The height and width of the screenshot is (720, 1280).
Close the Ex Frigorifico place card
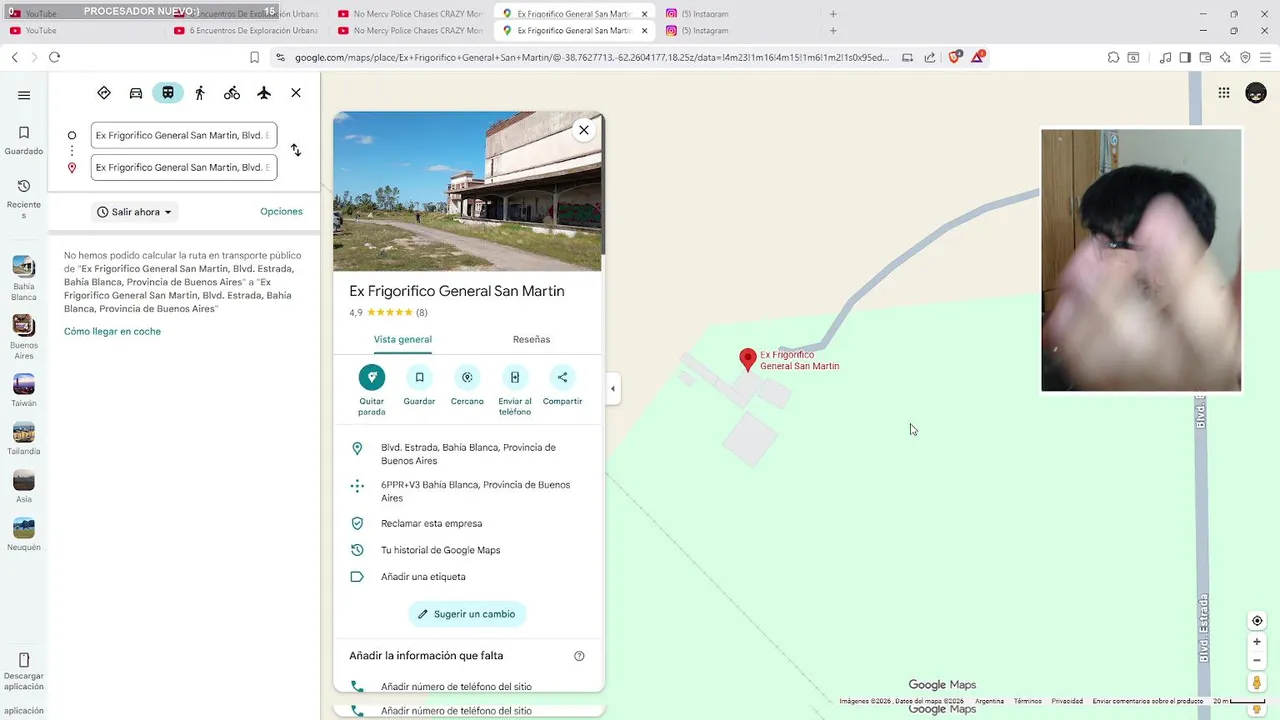[584, 130]
